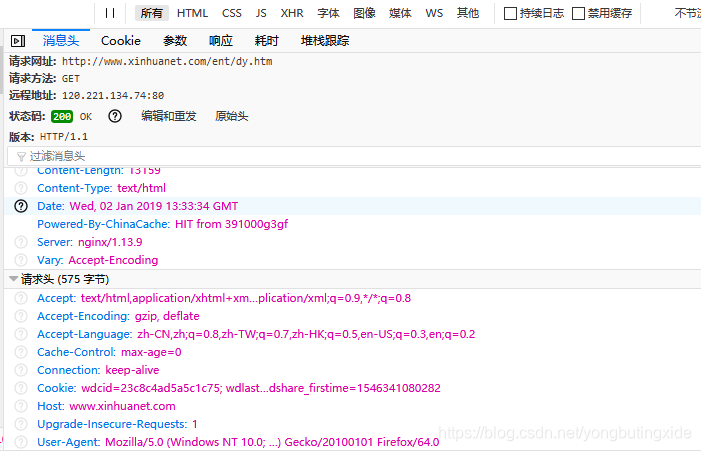Image resolution: width=701 pixels, height=451 pixels.
Task: Click the 200 status code badge
Action: click(x=62, y=117)
